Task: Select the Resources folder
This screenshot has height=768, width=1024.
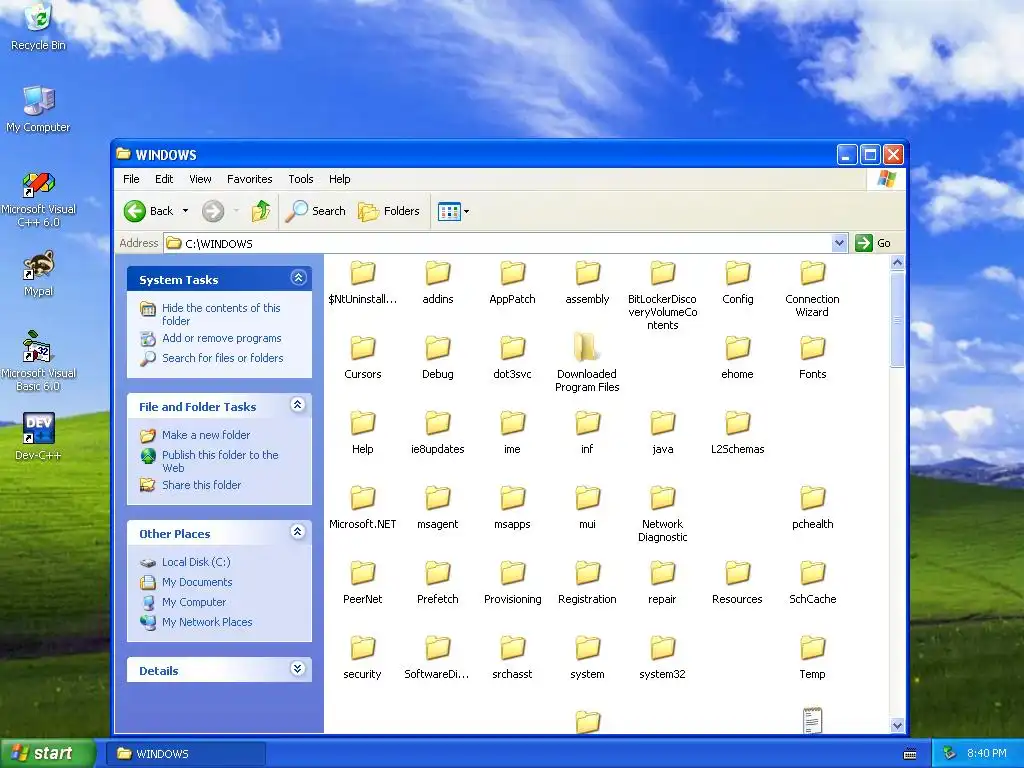Action: (737, 583)
